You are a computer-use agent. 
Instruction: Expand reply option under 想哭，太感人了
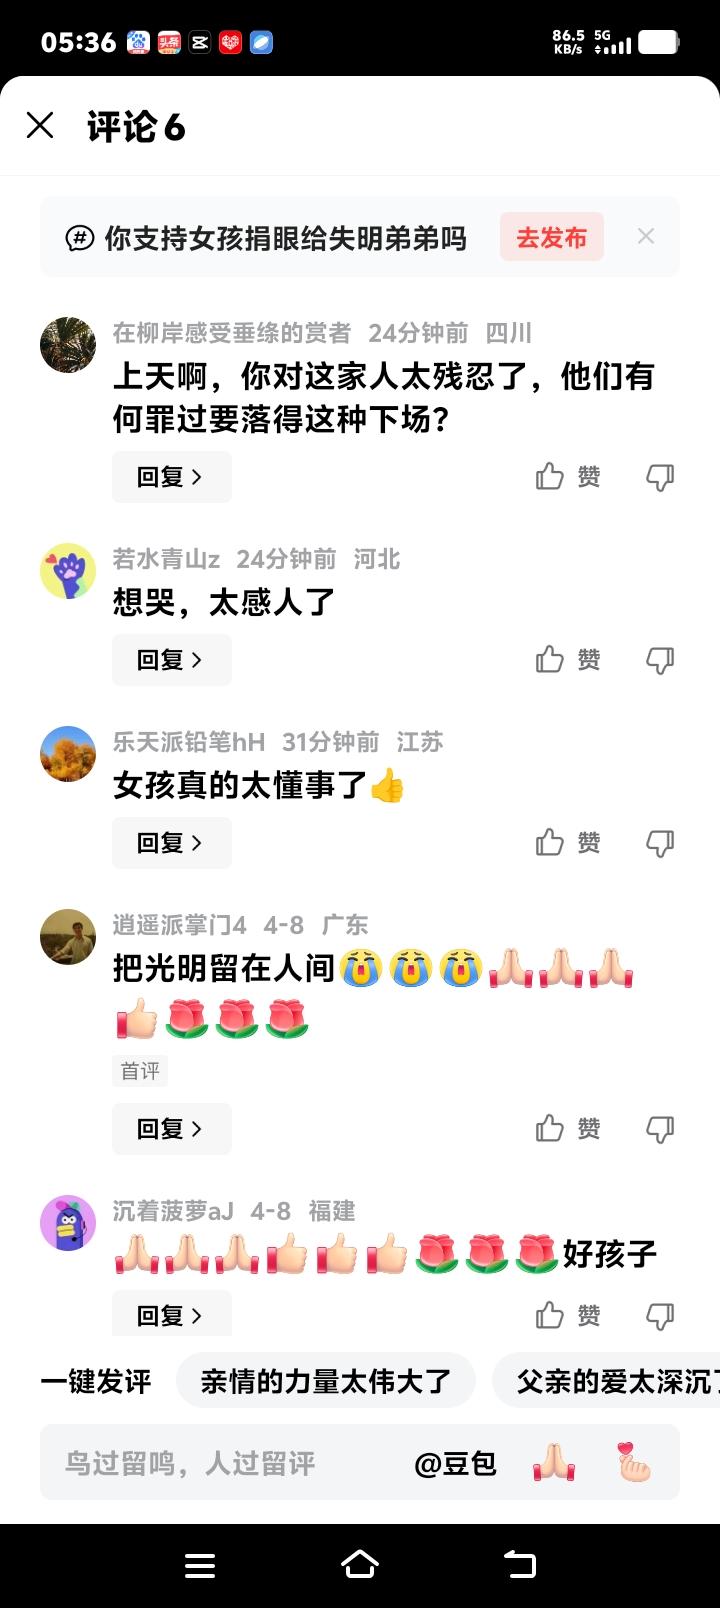172,660
